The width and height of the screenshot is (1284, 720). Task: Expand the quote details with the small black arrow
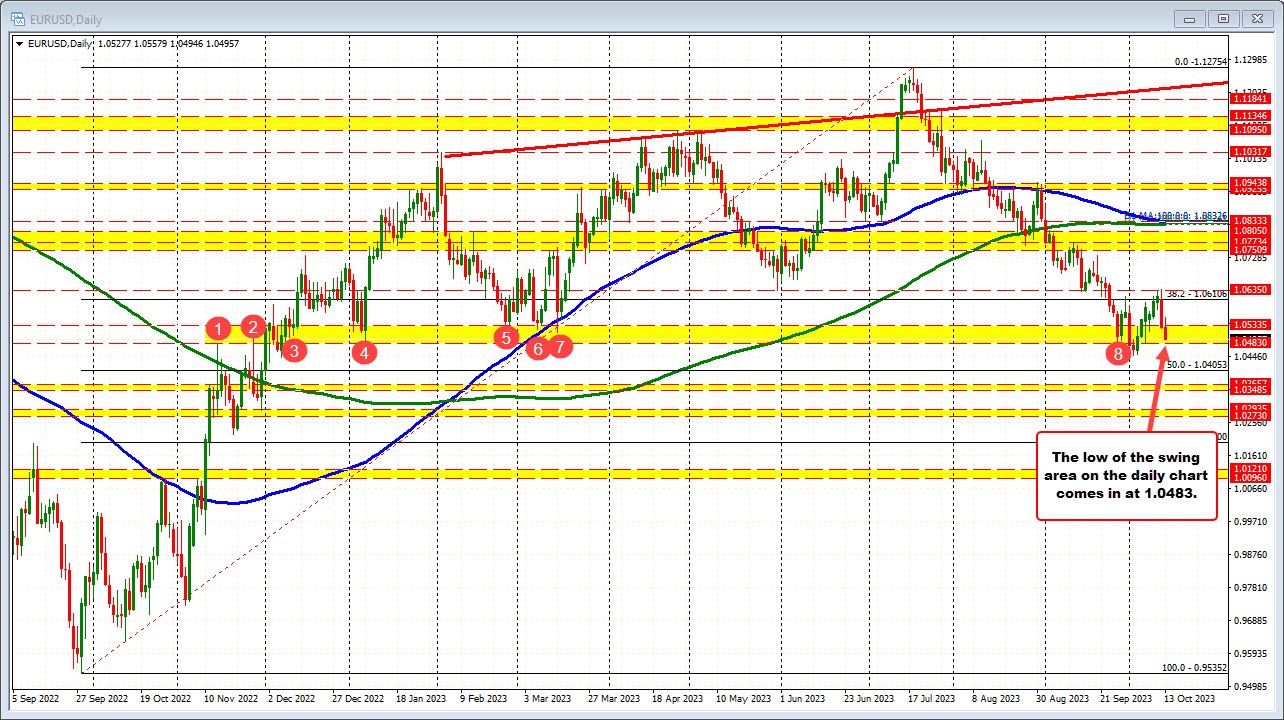[x=19, y=43]
